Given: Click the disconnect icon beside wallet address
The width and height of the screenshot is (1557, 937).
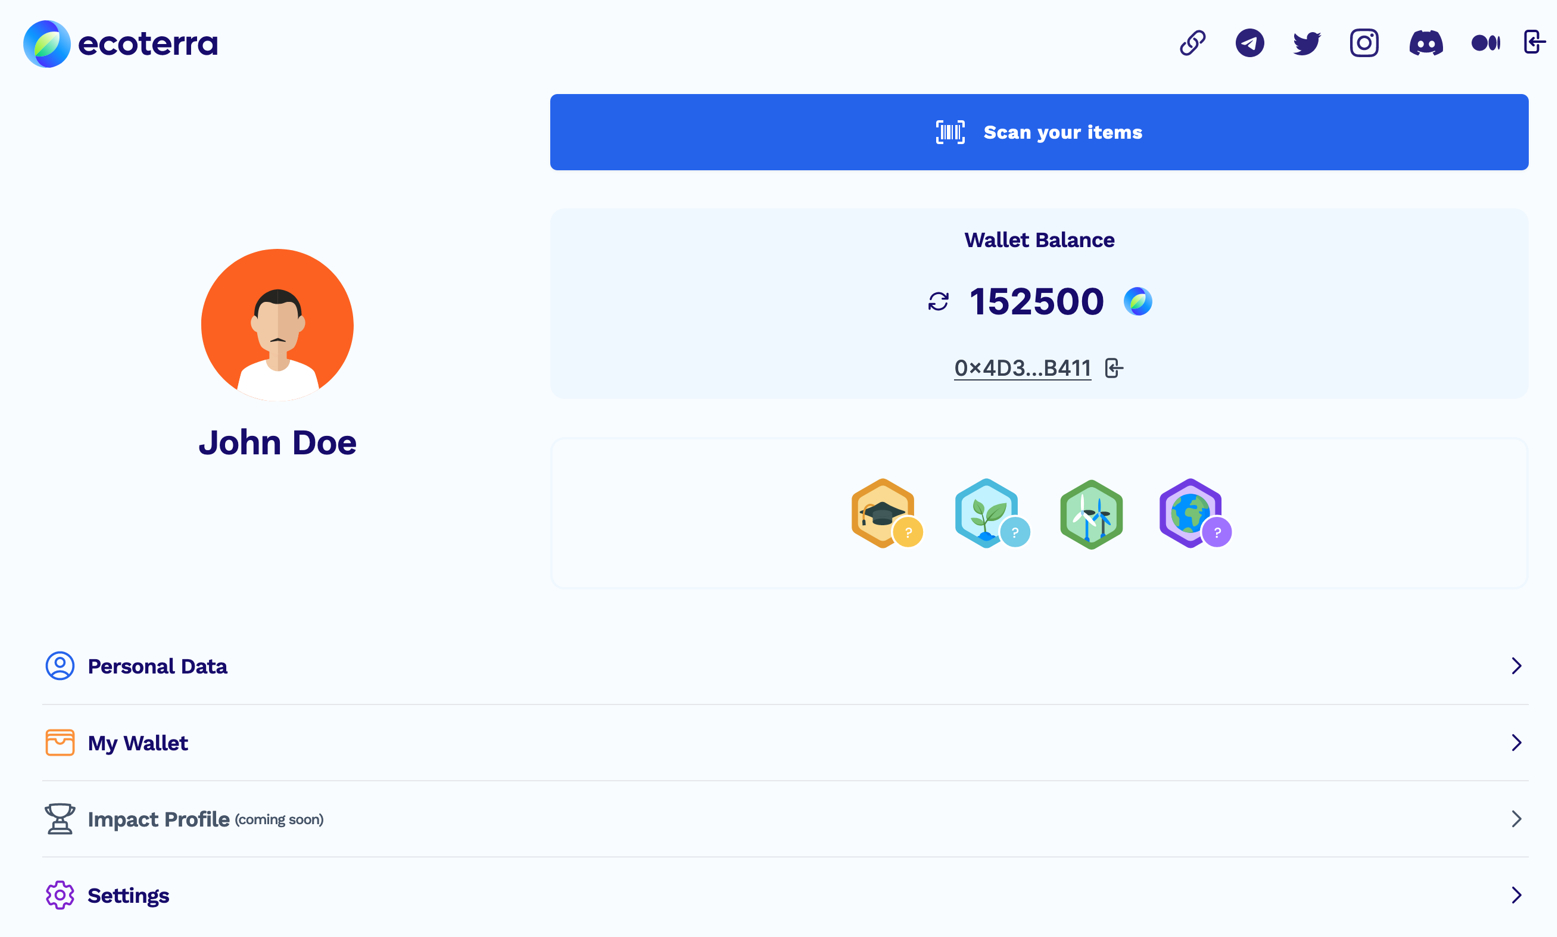Looking at the screenshot, I should (1114, 368).
